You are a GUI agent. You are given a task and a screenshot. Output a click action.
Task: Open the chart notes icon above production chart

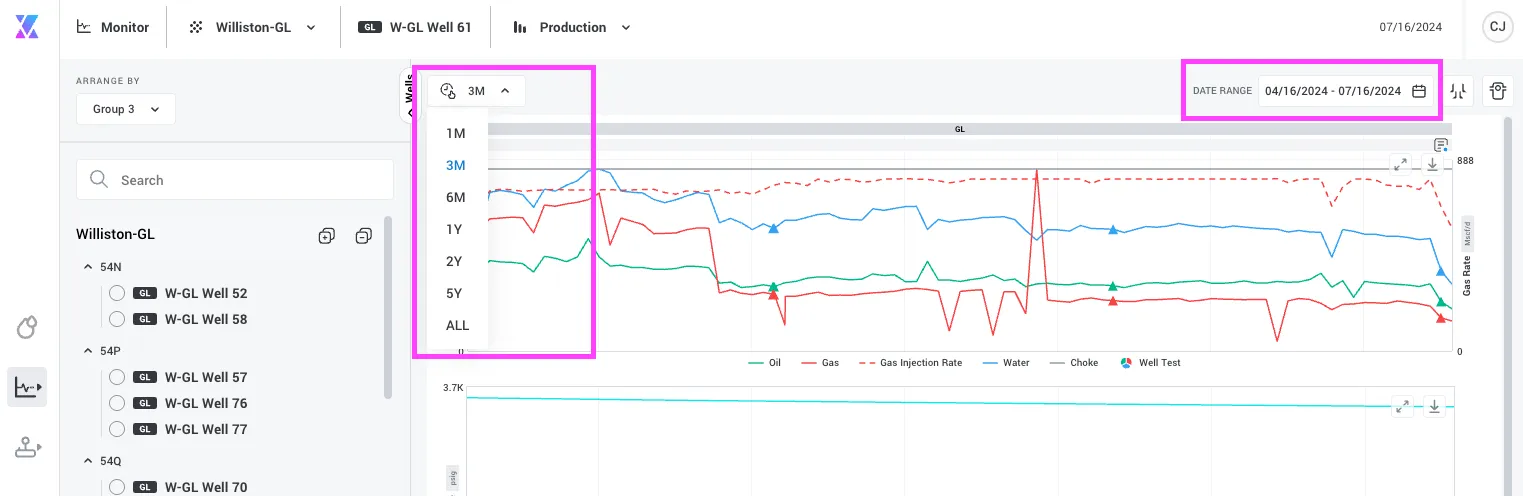point(1441,145)
